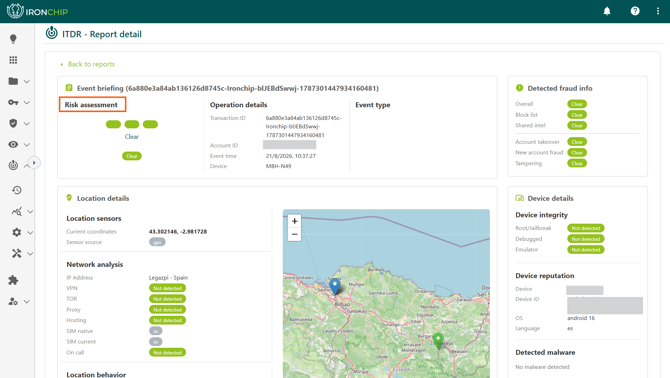
Task: Click the ITDR icon beside page title
Action: (52, 33)
